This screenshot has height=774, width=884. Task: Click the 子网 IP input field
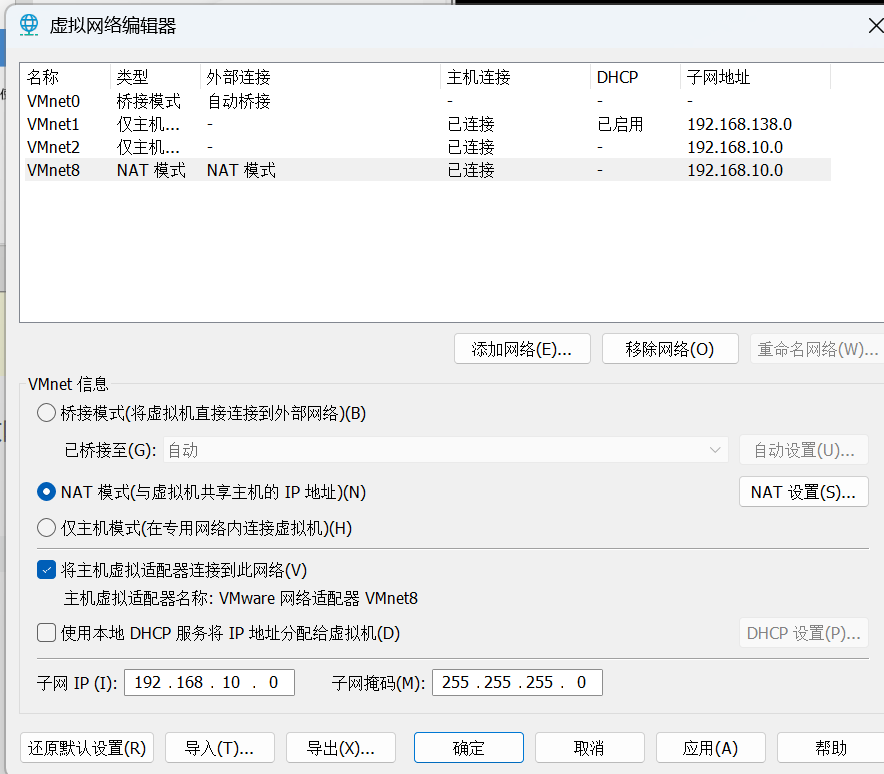coord(209,682)
